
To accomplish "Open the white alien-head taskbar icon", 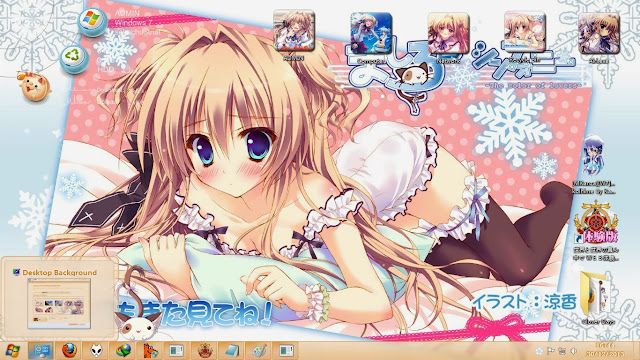I will coord(96,351).
